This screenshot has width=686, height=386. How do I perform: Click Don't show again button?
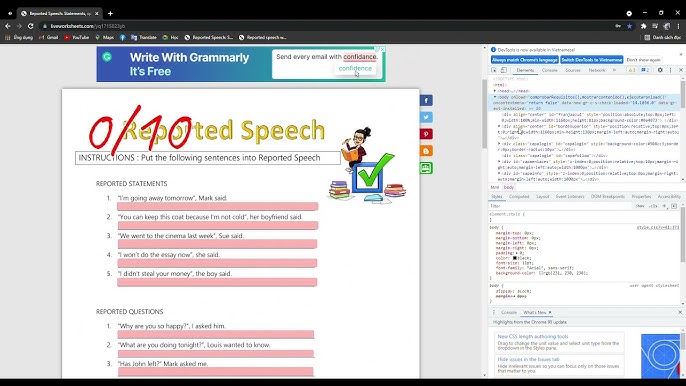click(x=644, y=60)
